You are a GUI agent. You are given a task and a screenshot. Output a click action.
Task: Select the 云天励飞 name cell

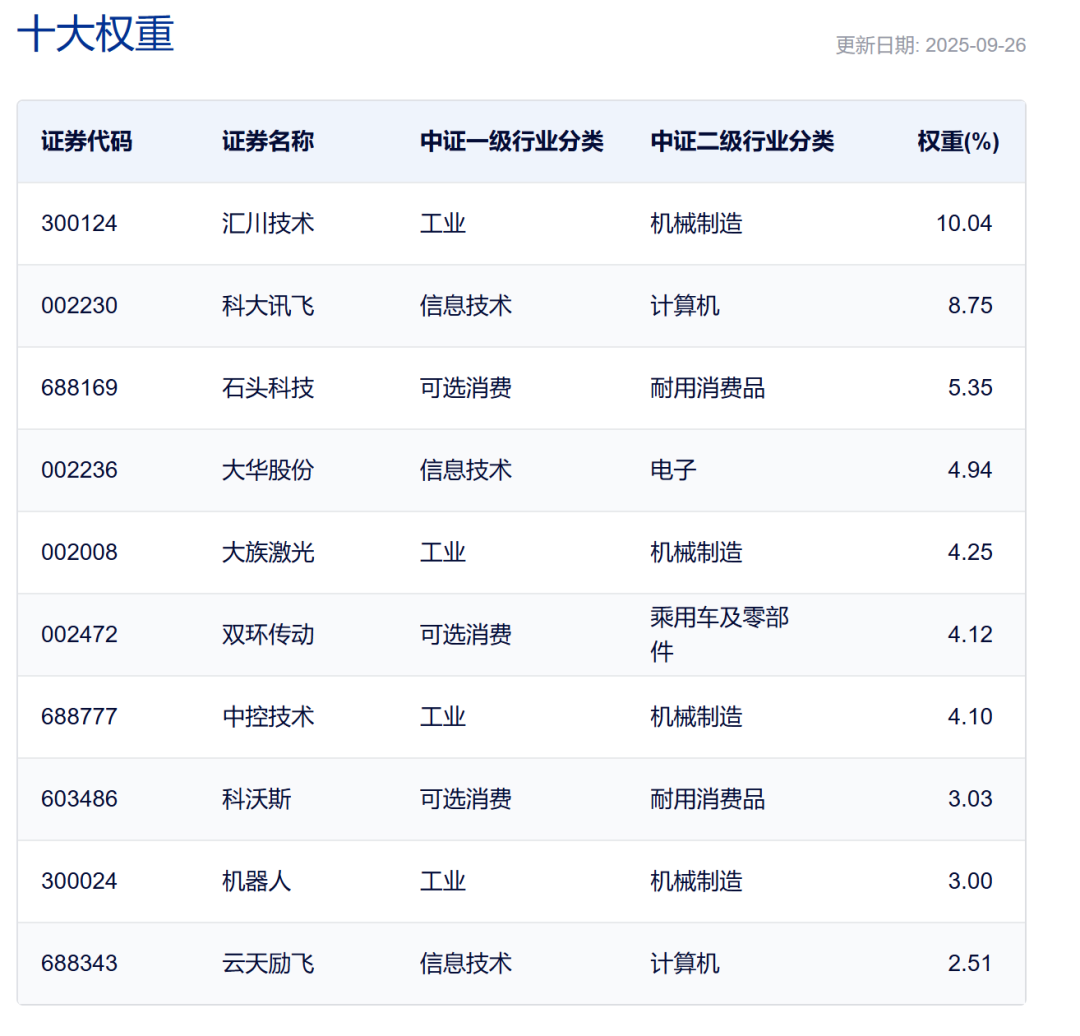[268, 962]
